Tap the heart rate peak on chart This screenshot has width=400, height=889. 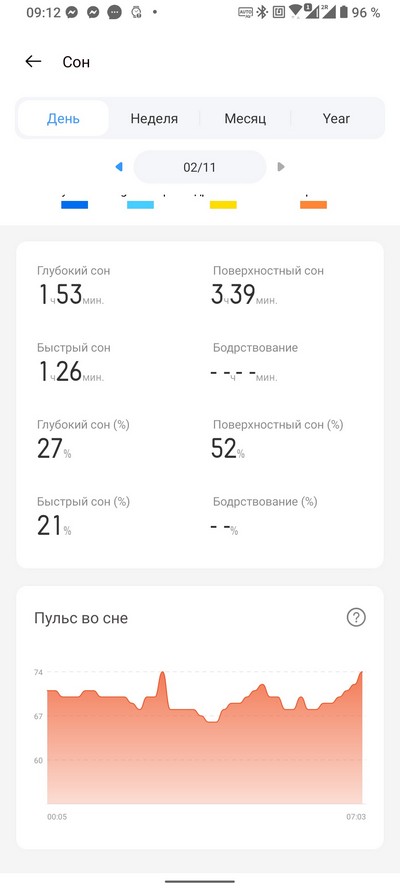162,674
